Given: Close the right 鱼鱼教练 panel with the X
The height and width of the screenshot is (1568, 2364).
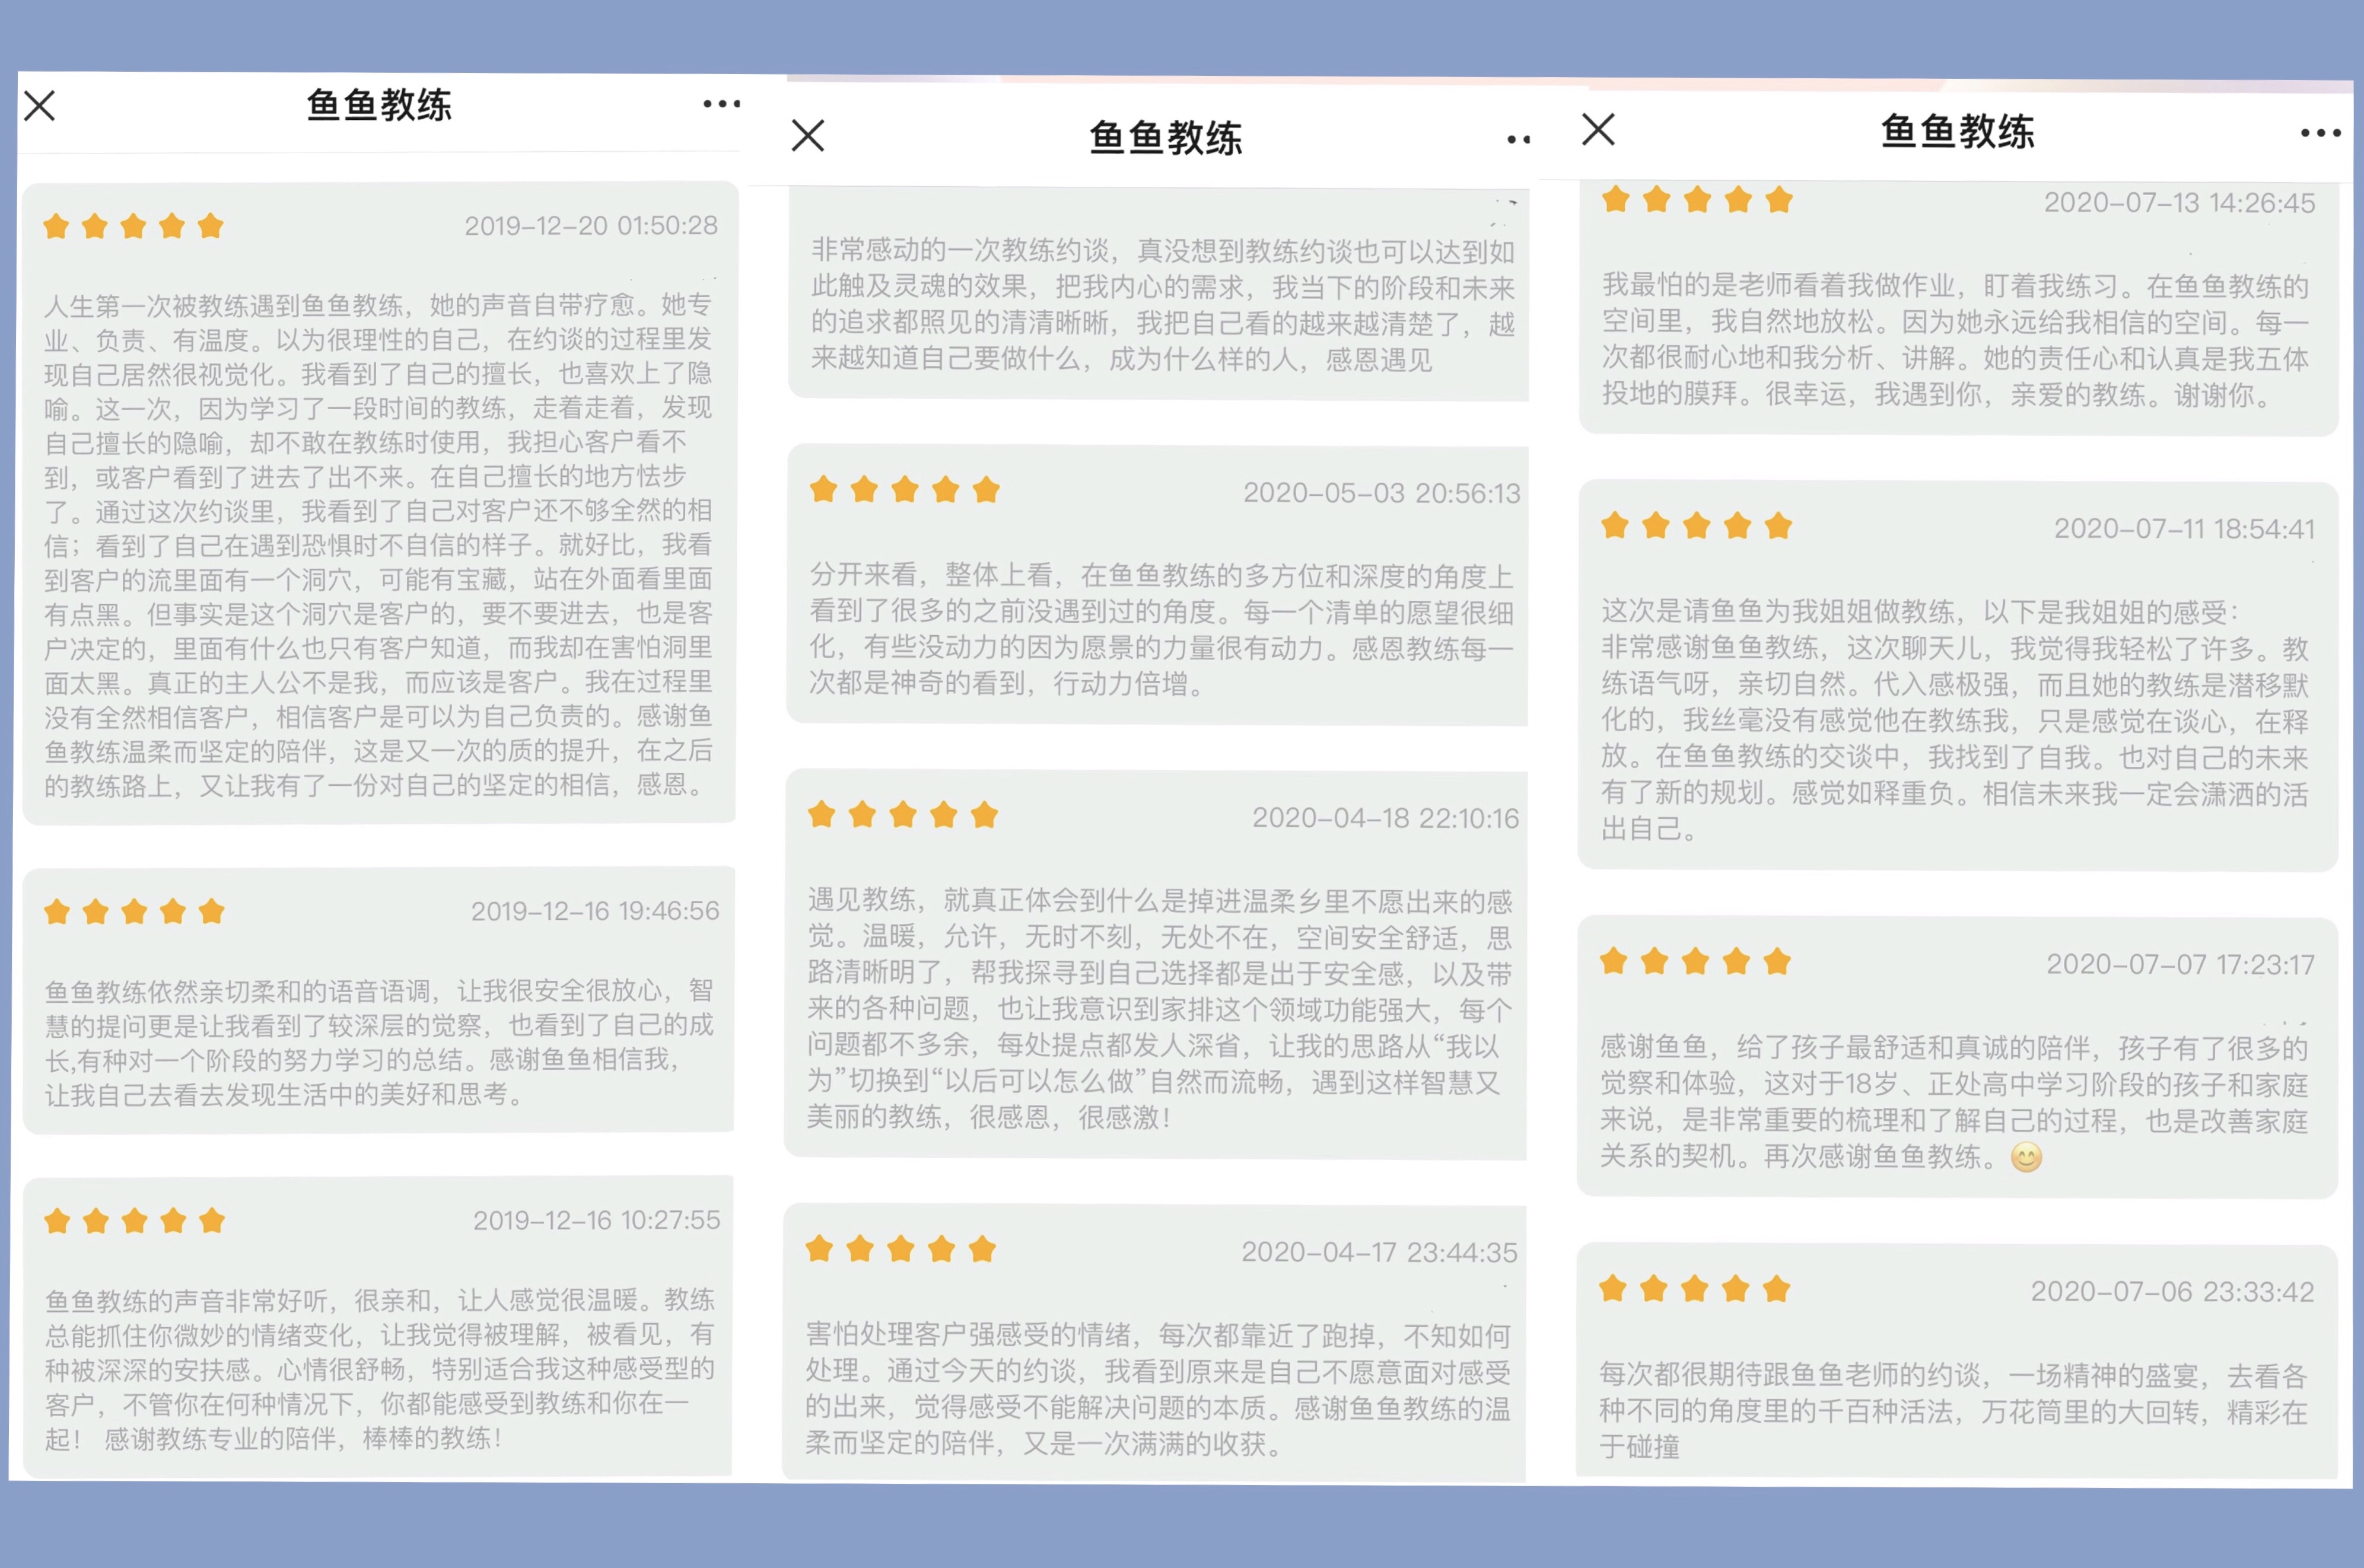Looking at the screenshot, I should click(x=1598, y=129).
